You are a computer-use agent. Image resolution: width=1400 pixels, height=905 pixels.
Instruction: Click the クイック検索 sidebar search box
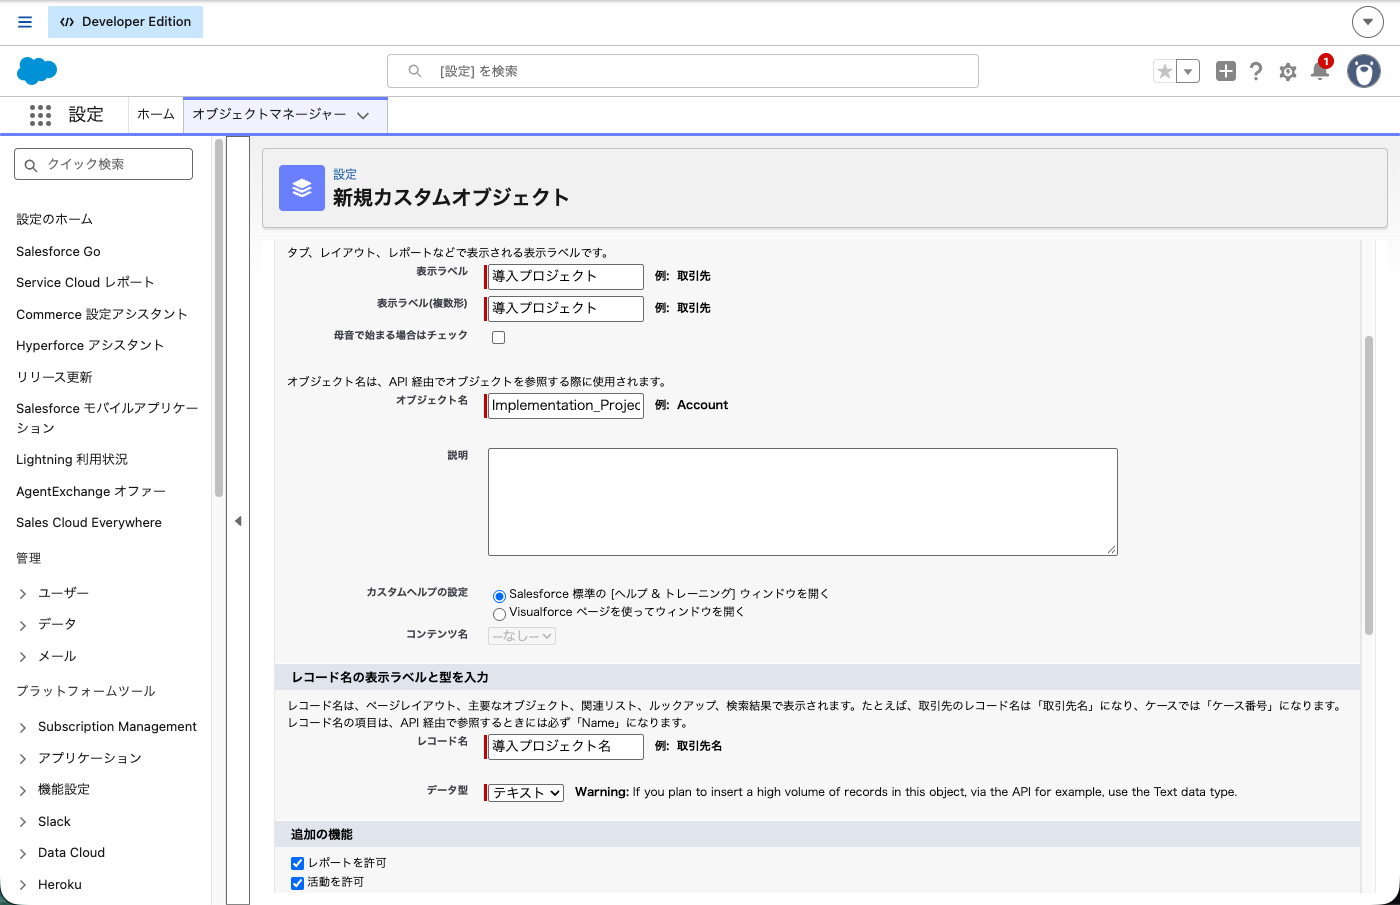[x=104, y=164]
